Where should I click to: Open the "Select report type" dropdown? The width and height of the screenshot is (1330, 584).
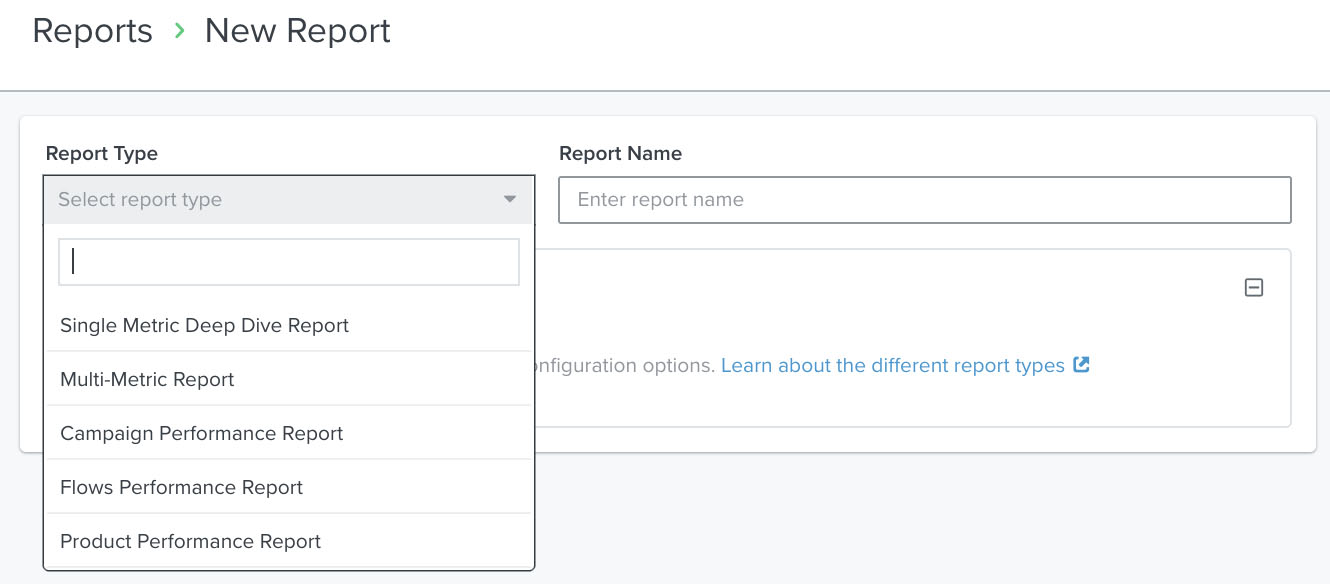click(289, 199)
